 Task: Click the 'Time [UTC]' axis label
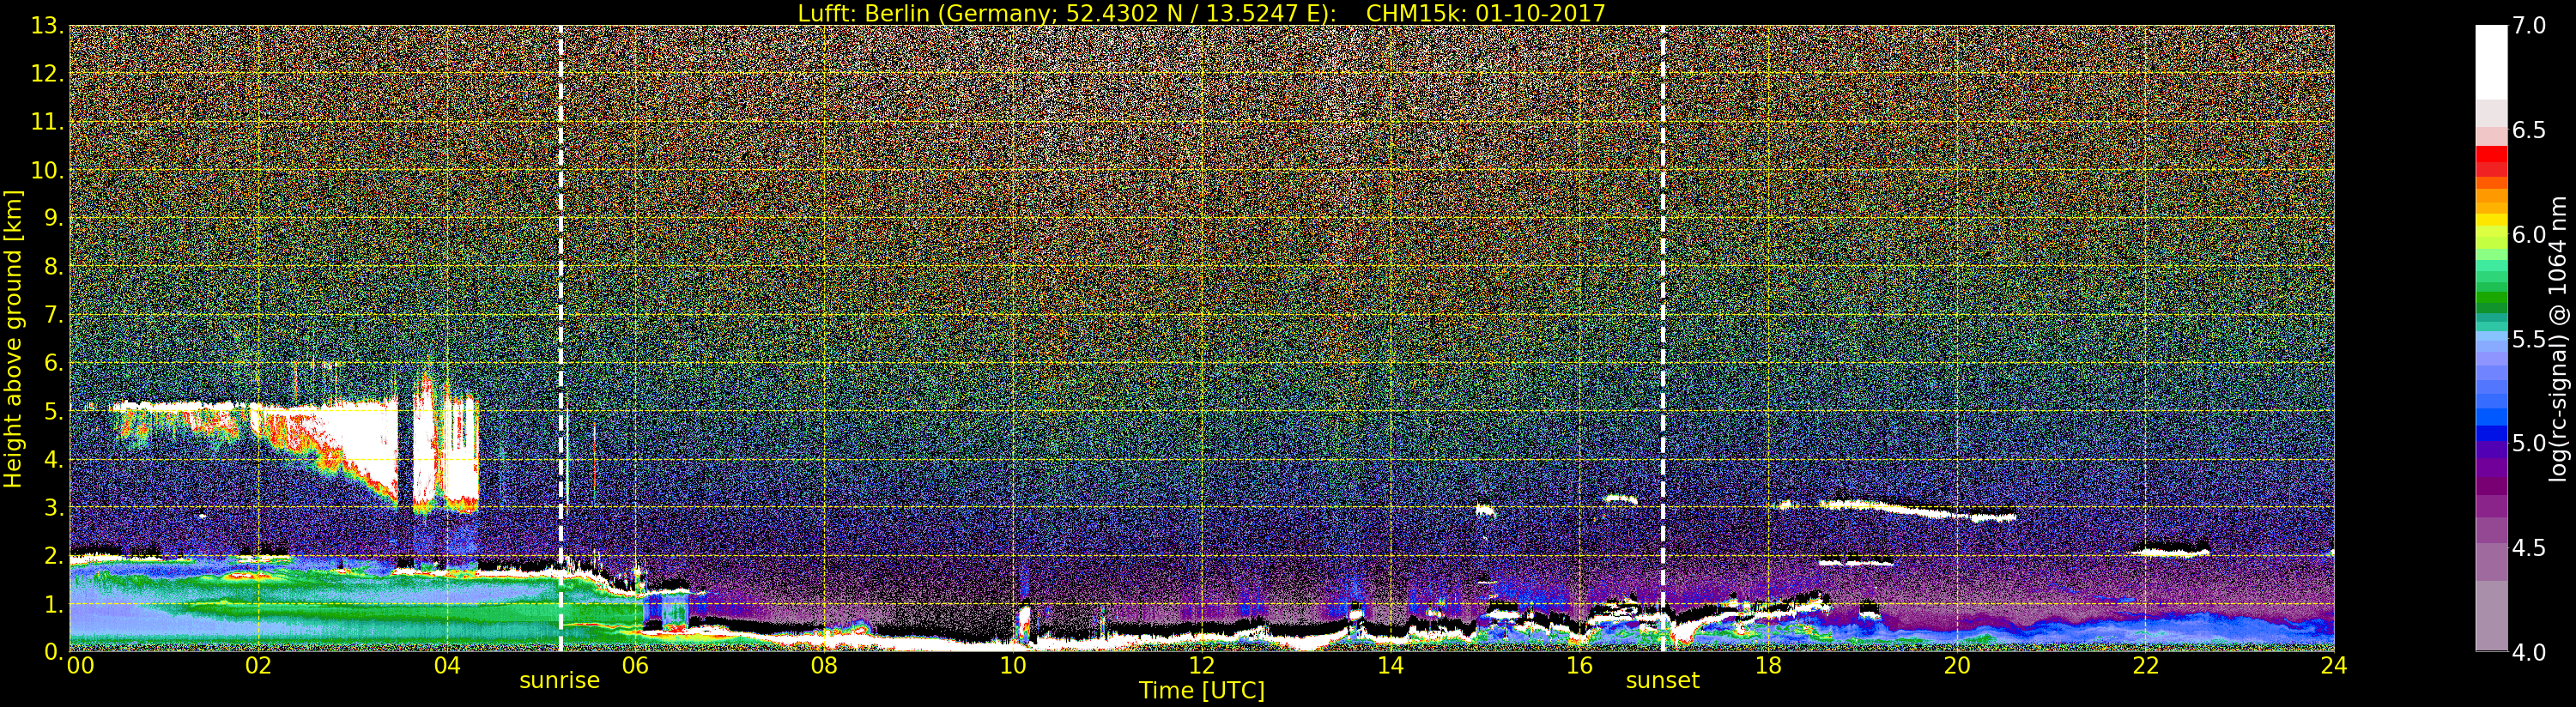pyautogui.click(x=1202, y=690)
